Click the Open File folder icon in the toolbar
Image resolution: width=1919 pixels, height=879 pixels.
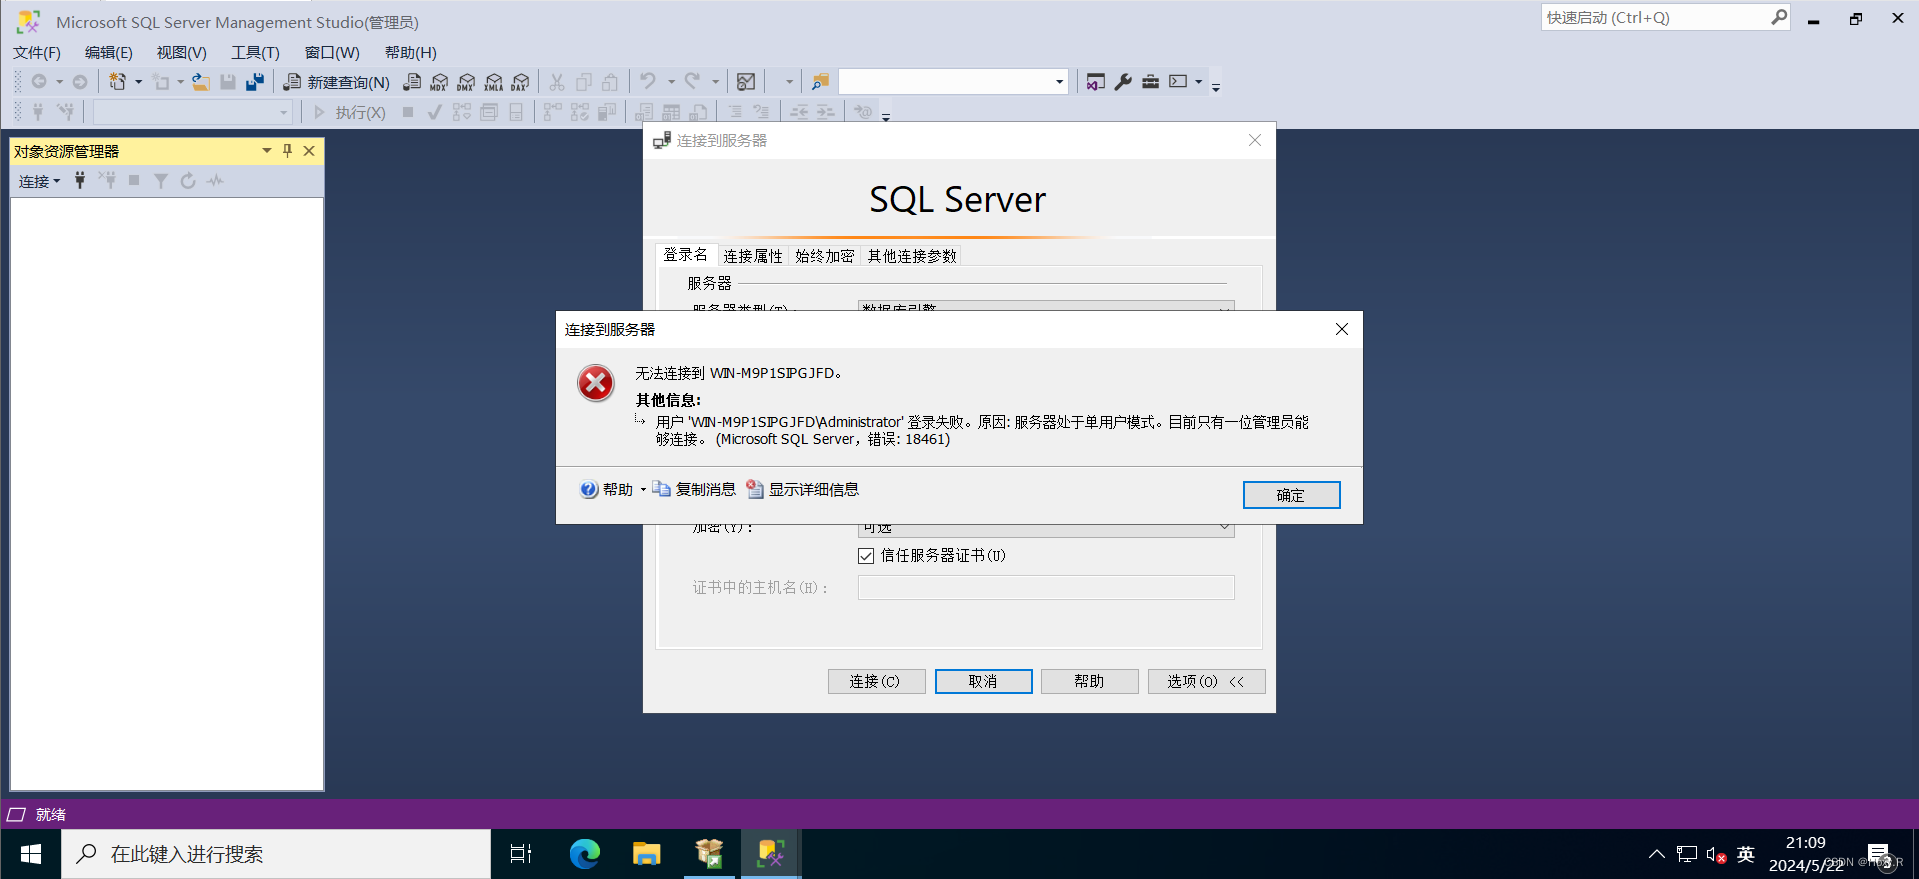[201, 82]
